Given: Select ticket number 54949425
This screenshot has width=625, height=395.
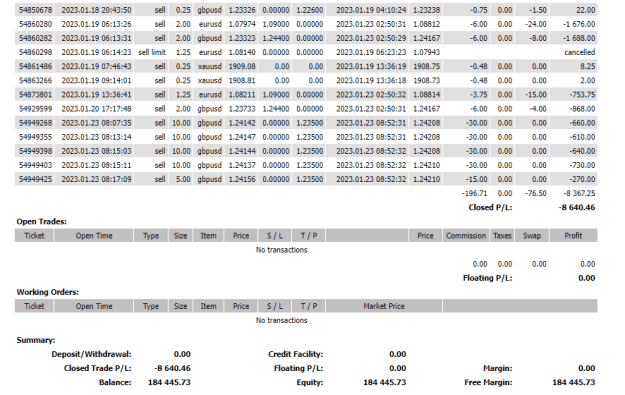Looking at the screenshot, I should coord(35,179).
